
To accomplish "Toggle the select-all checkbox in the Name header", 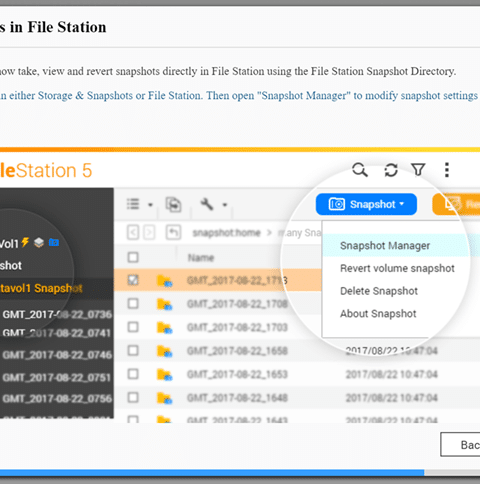I will [x=133, y=257].
